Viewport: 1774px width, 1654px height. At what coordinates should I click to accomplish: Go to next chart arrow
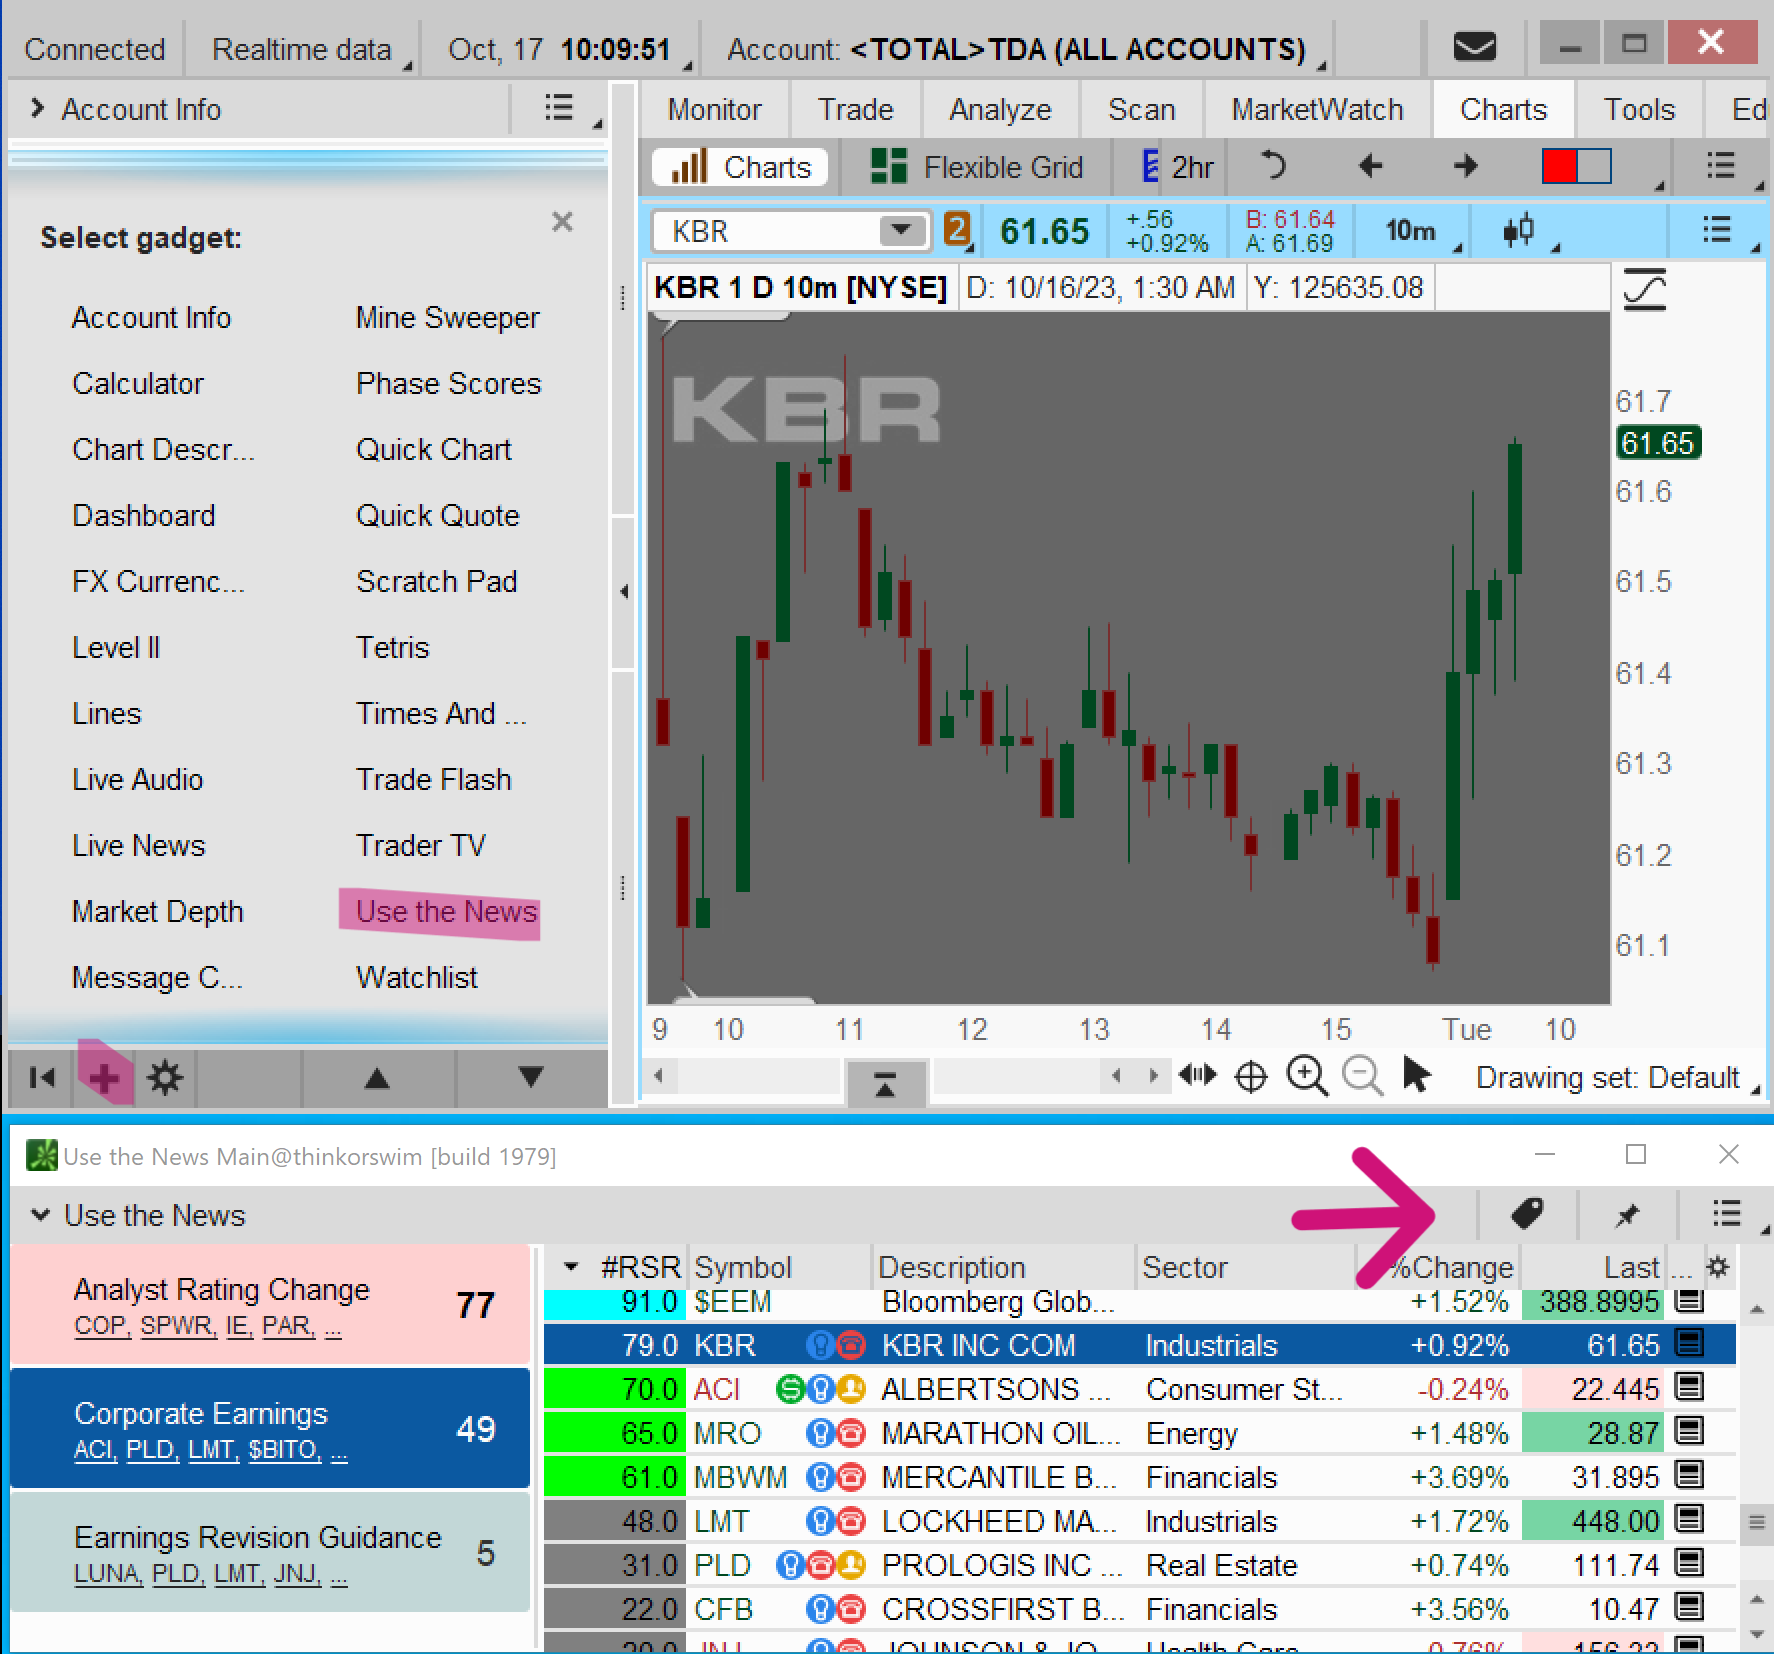[x=1465, y=165]
